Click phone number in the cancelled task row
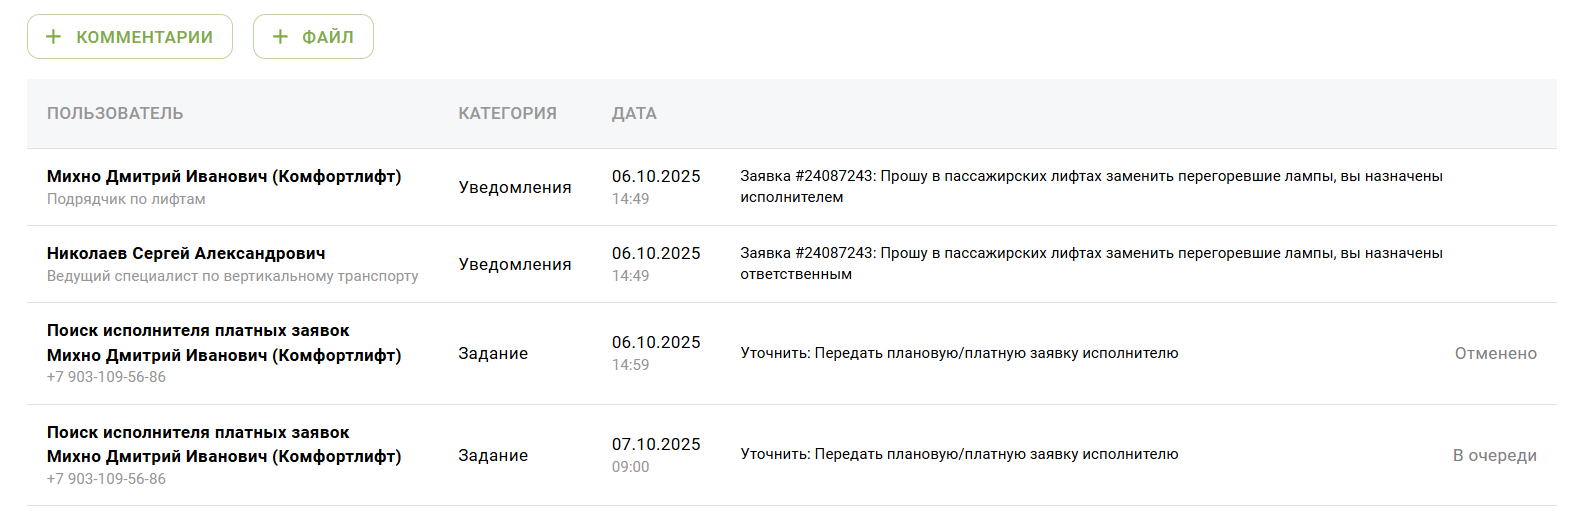Viewport: 1592px width, 516px height. click(x=107, y=378)
